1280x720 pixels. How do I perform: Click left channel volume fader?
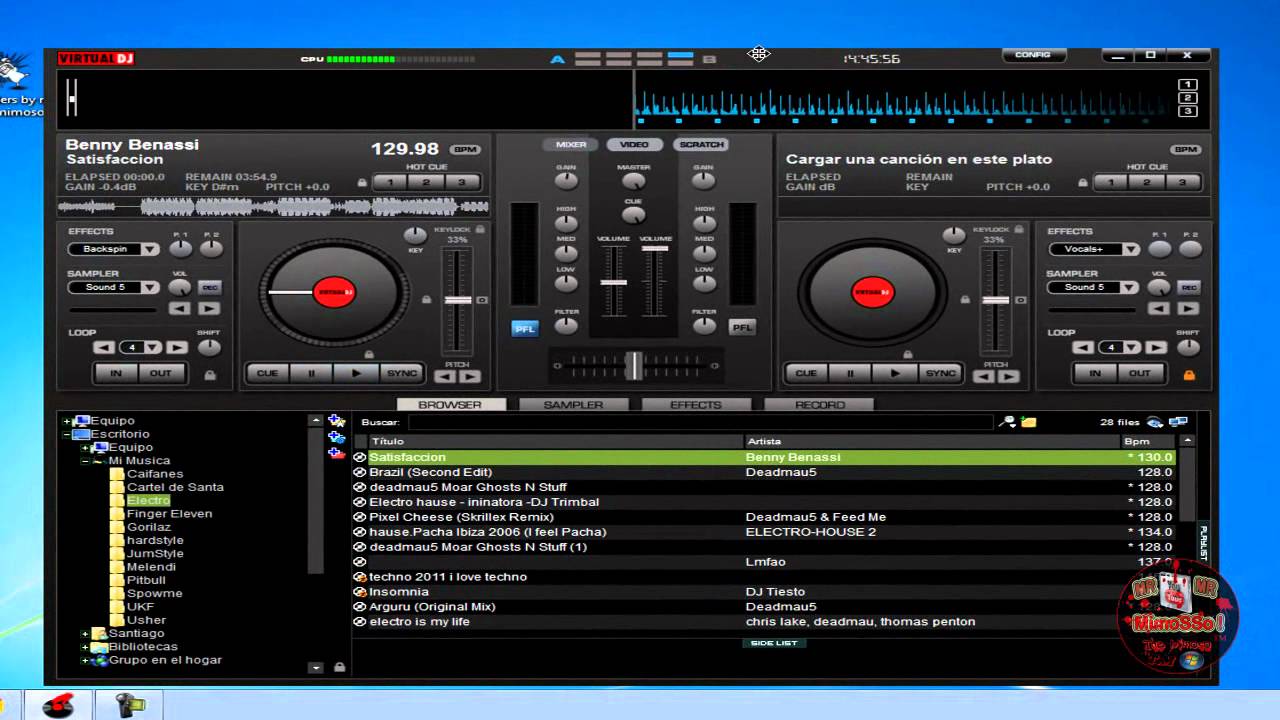coord(613,283)
